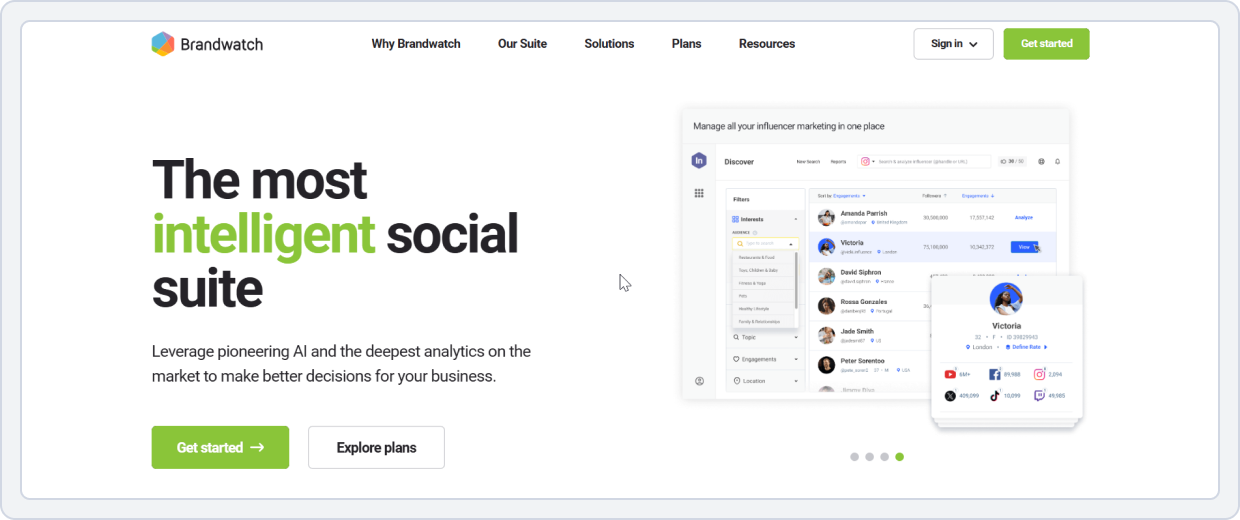The width and height of the screenshot is (1240, 520).
Task: Click the TikTok icon on Victoria's card
Action: (x=995, y=396)
